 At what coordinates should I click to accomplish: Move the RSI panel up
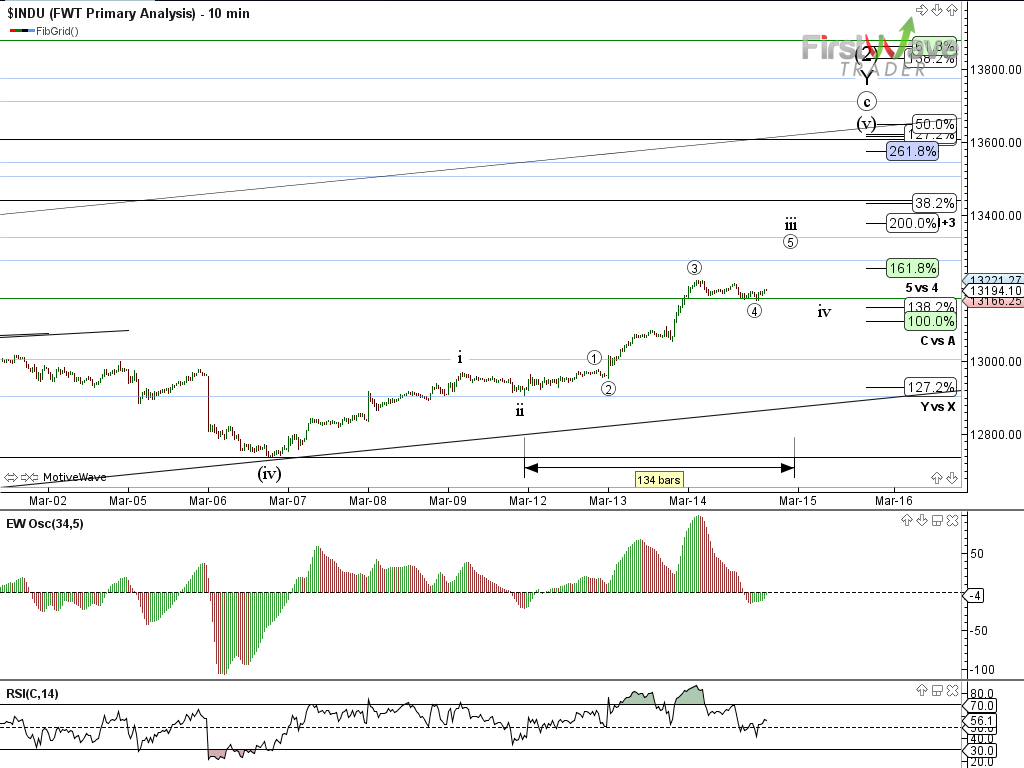921,691
